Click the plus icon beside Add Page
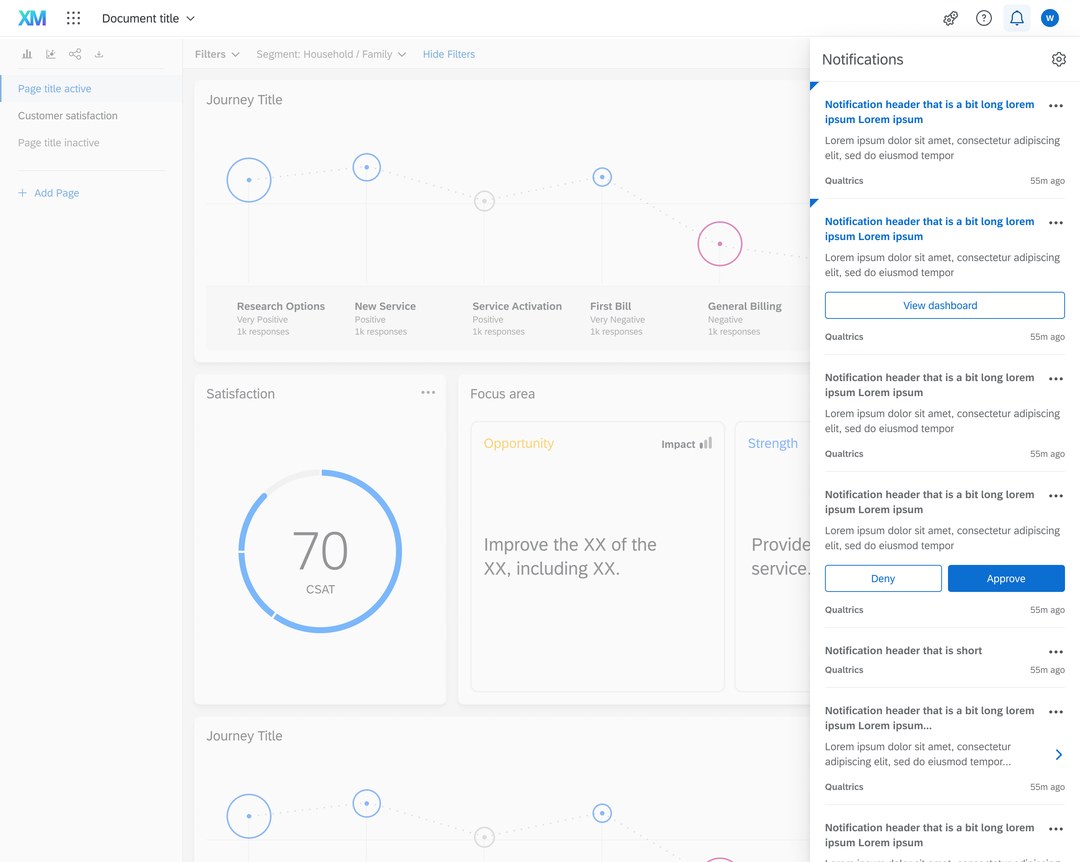 click(22, 193)
